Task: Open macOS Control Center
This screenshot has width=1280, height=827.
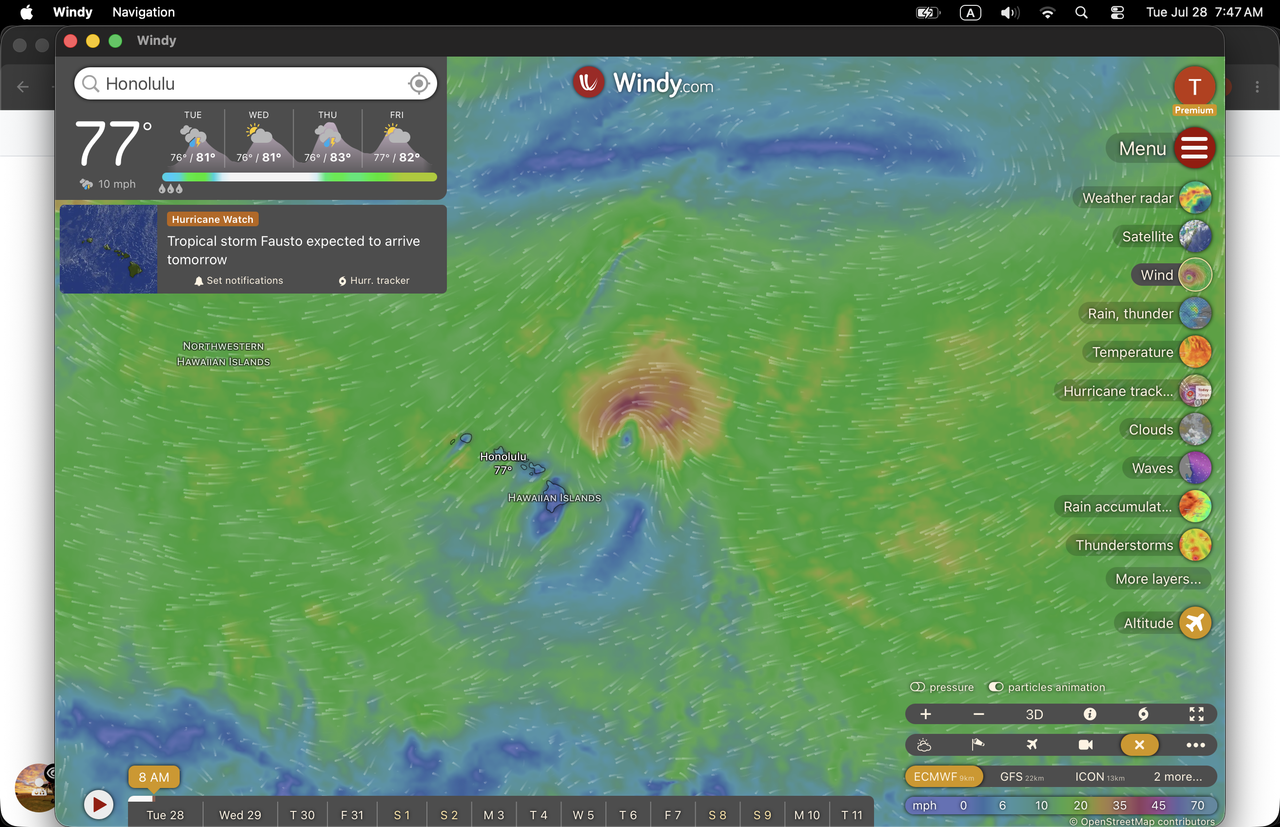Action: click(x=1118, y=12)
